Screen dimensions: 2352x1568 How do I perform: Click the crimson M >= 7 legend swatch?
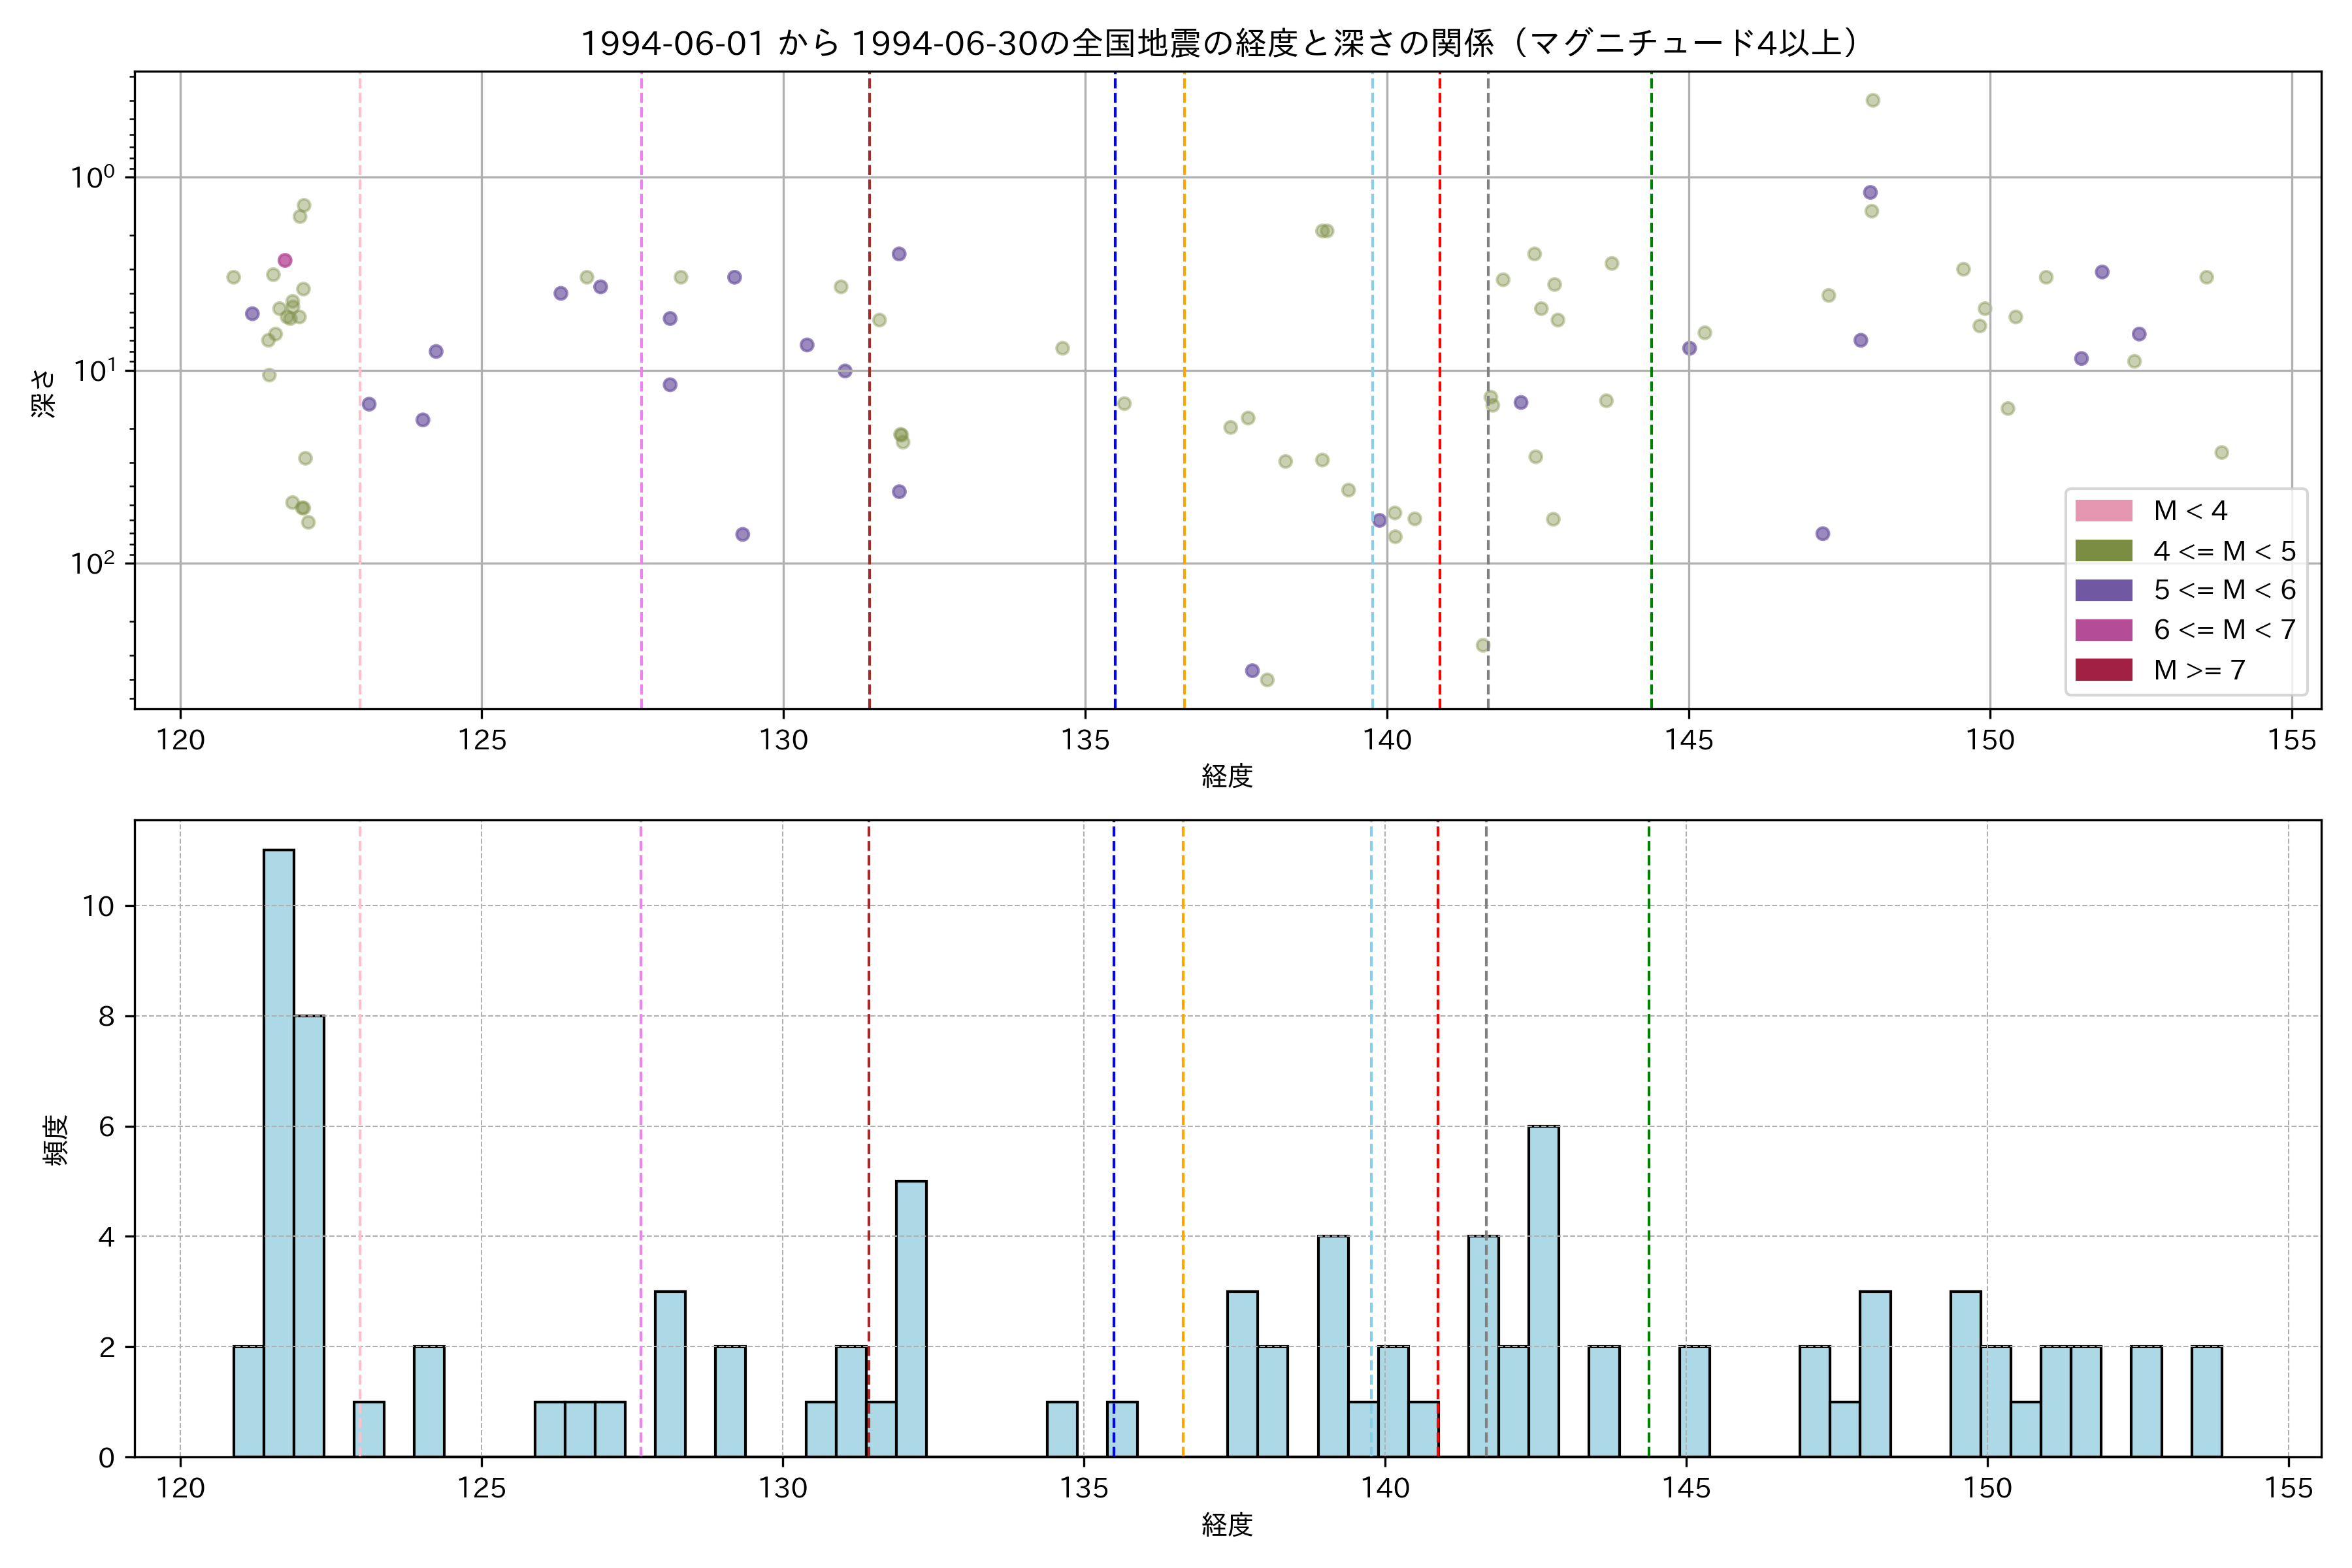coord(2103,670)
